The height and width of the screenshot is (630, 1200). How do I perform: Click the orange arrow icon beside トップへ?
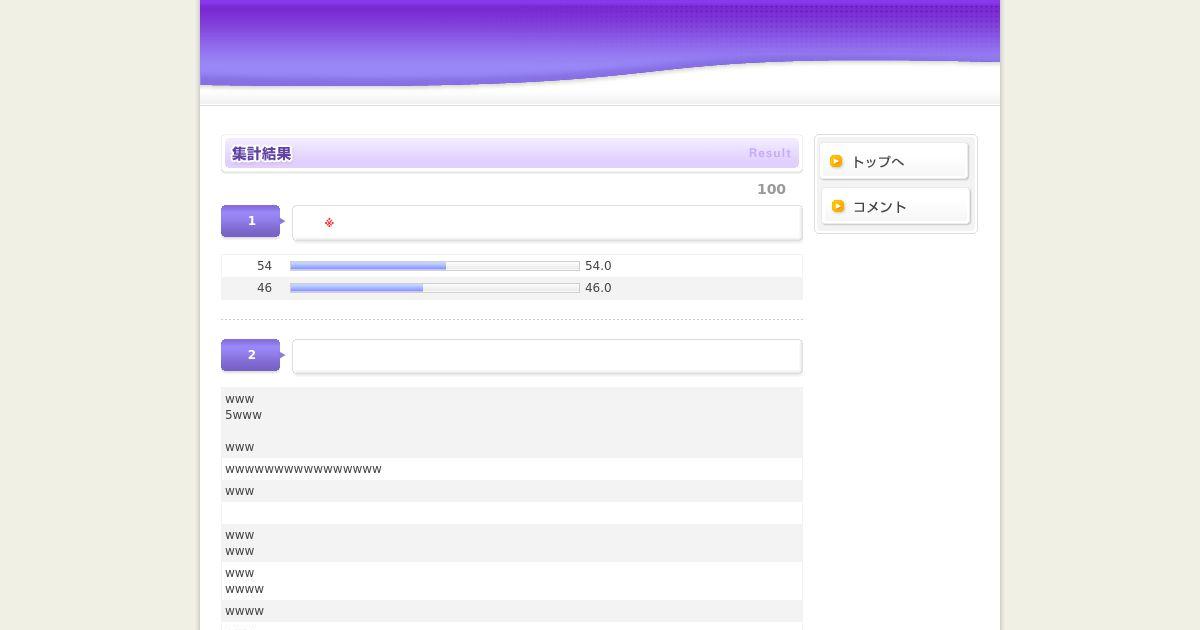(x=836, y=161)
